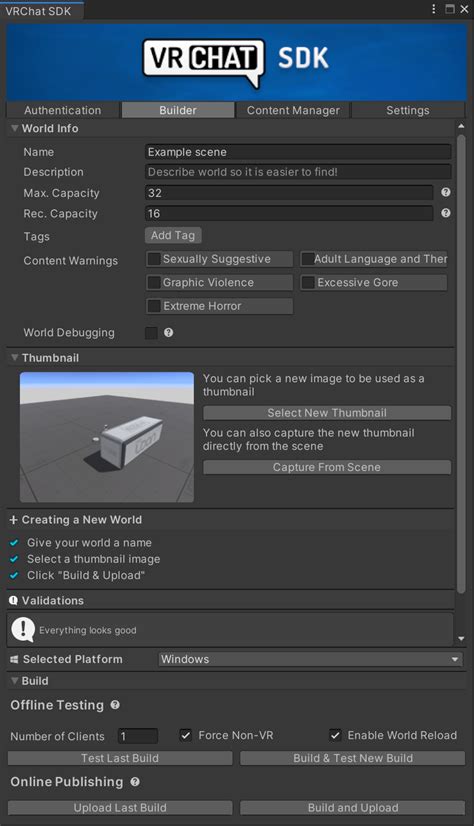Collapse the World Info section

[15, 128]
